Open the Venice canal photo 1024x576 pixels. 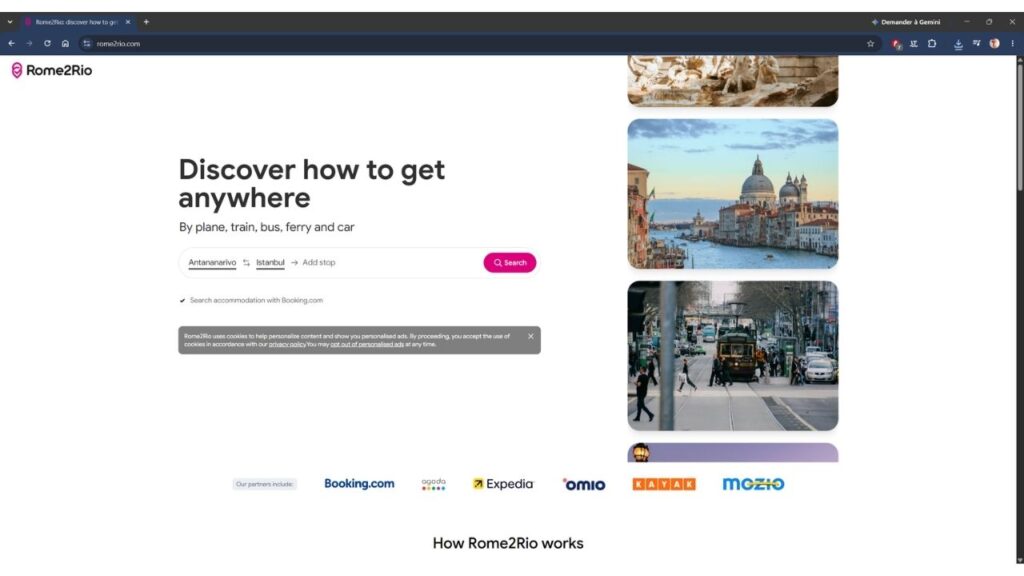(x=733, y=194)
